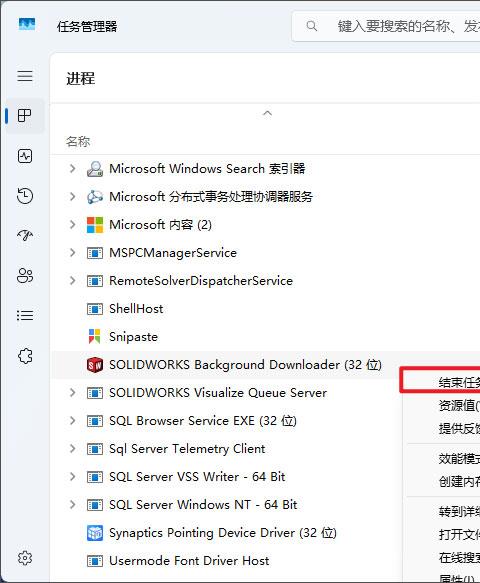Select Usermode Font Driver Host row text
Image resolution: width=480 pixels, height=583 pixels.
pyautogui.click(x=189, y=561)
